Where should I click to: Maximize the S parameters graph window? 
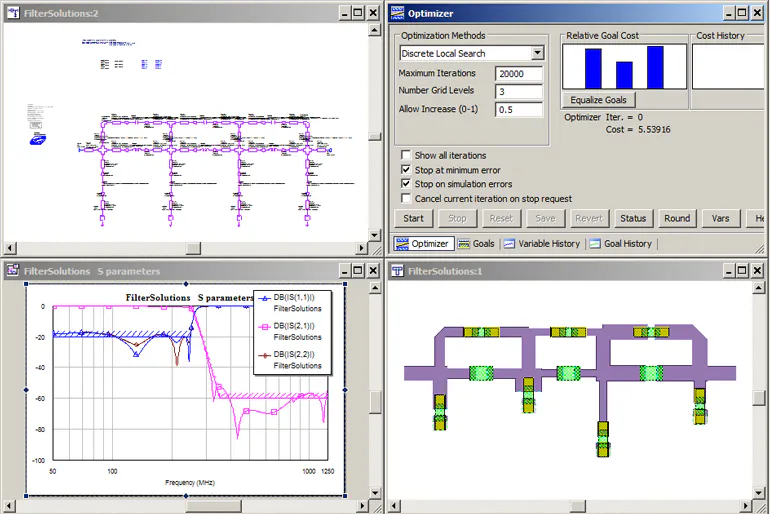pyautogui.click(x=358, y=271)
